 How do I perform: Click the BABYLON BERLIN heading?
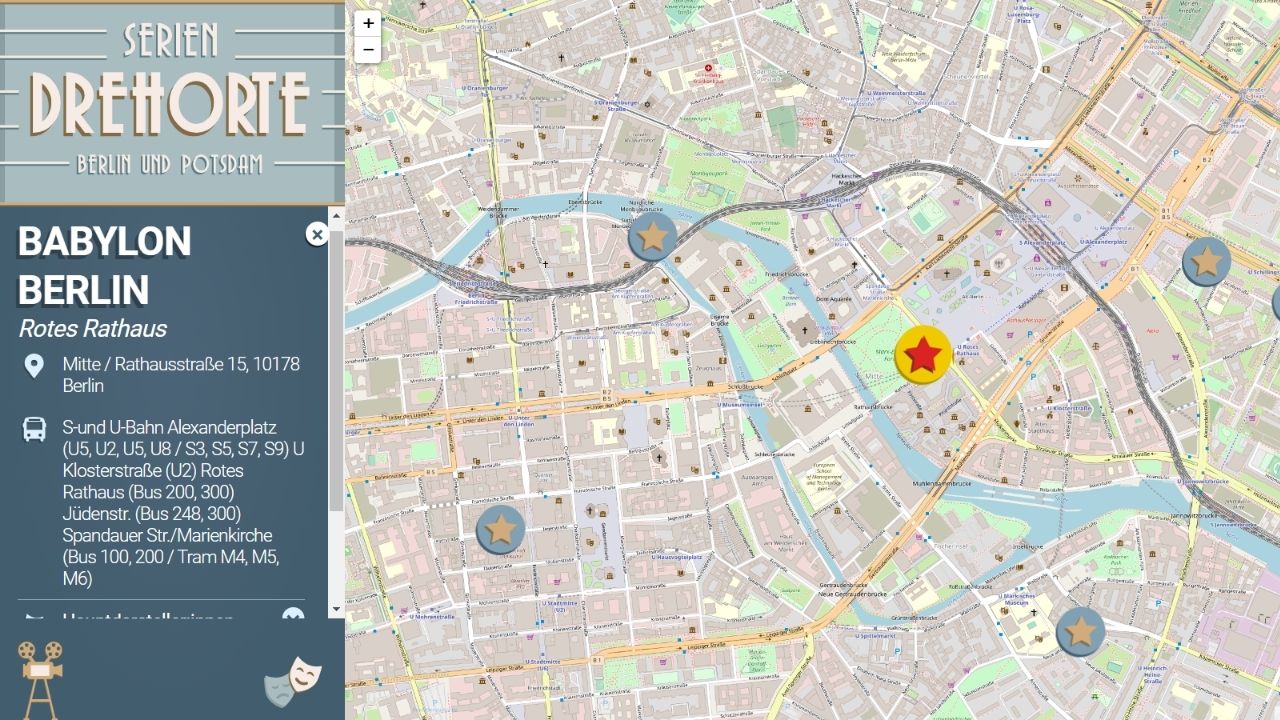click(x=105, y=266)
